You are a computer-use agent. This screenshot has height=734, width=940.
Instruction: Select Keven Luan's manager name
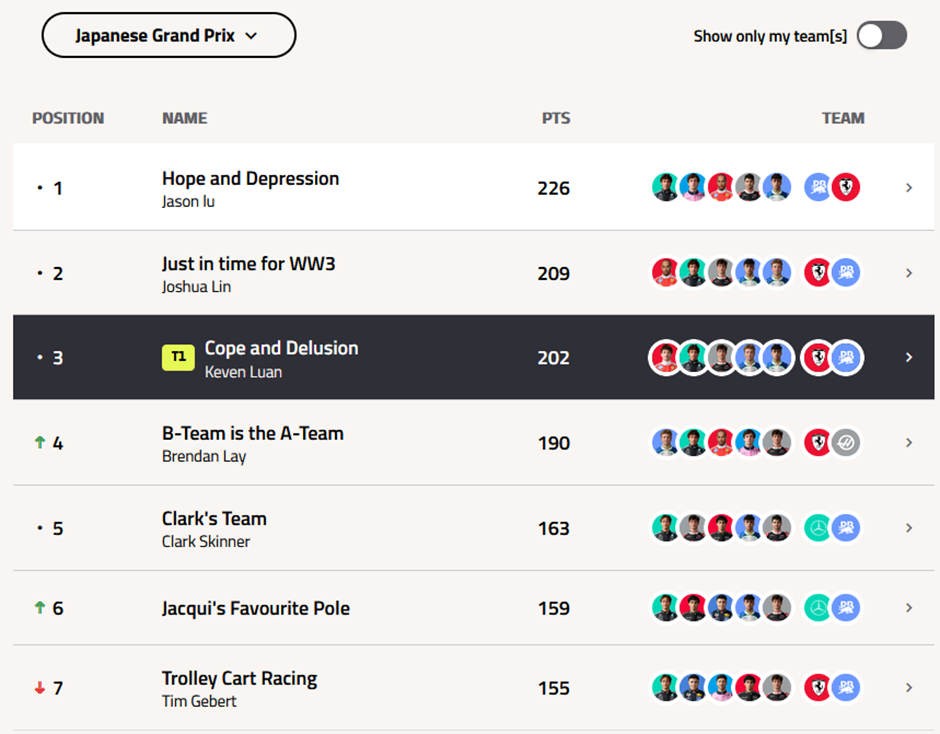[x=243, y=372]
